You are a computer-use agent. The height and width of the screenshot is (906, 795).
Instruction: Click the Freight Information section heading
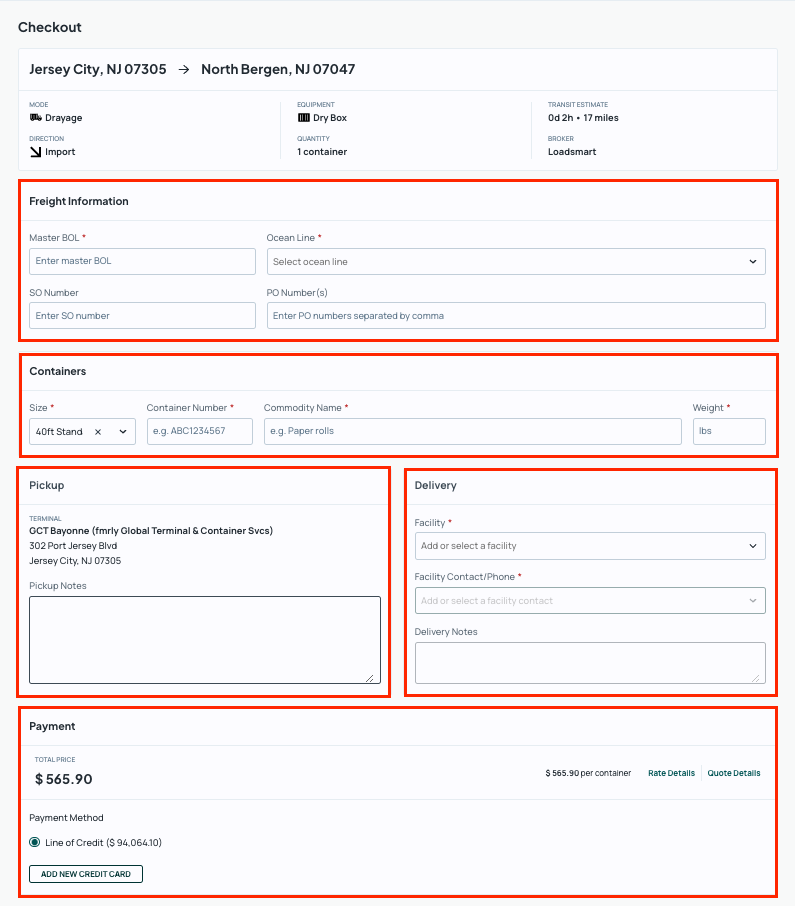pyautogui.click(x=79, y=201)
